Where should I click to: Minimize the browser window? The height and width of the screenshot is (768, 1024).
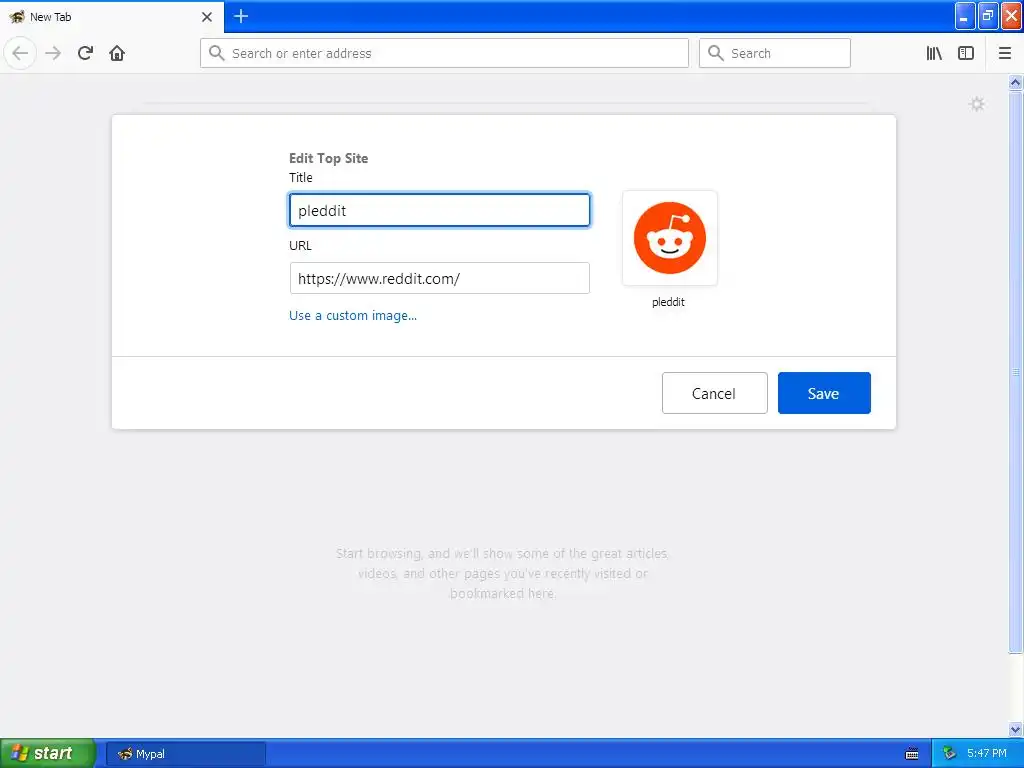(x=965, y=16)
